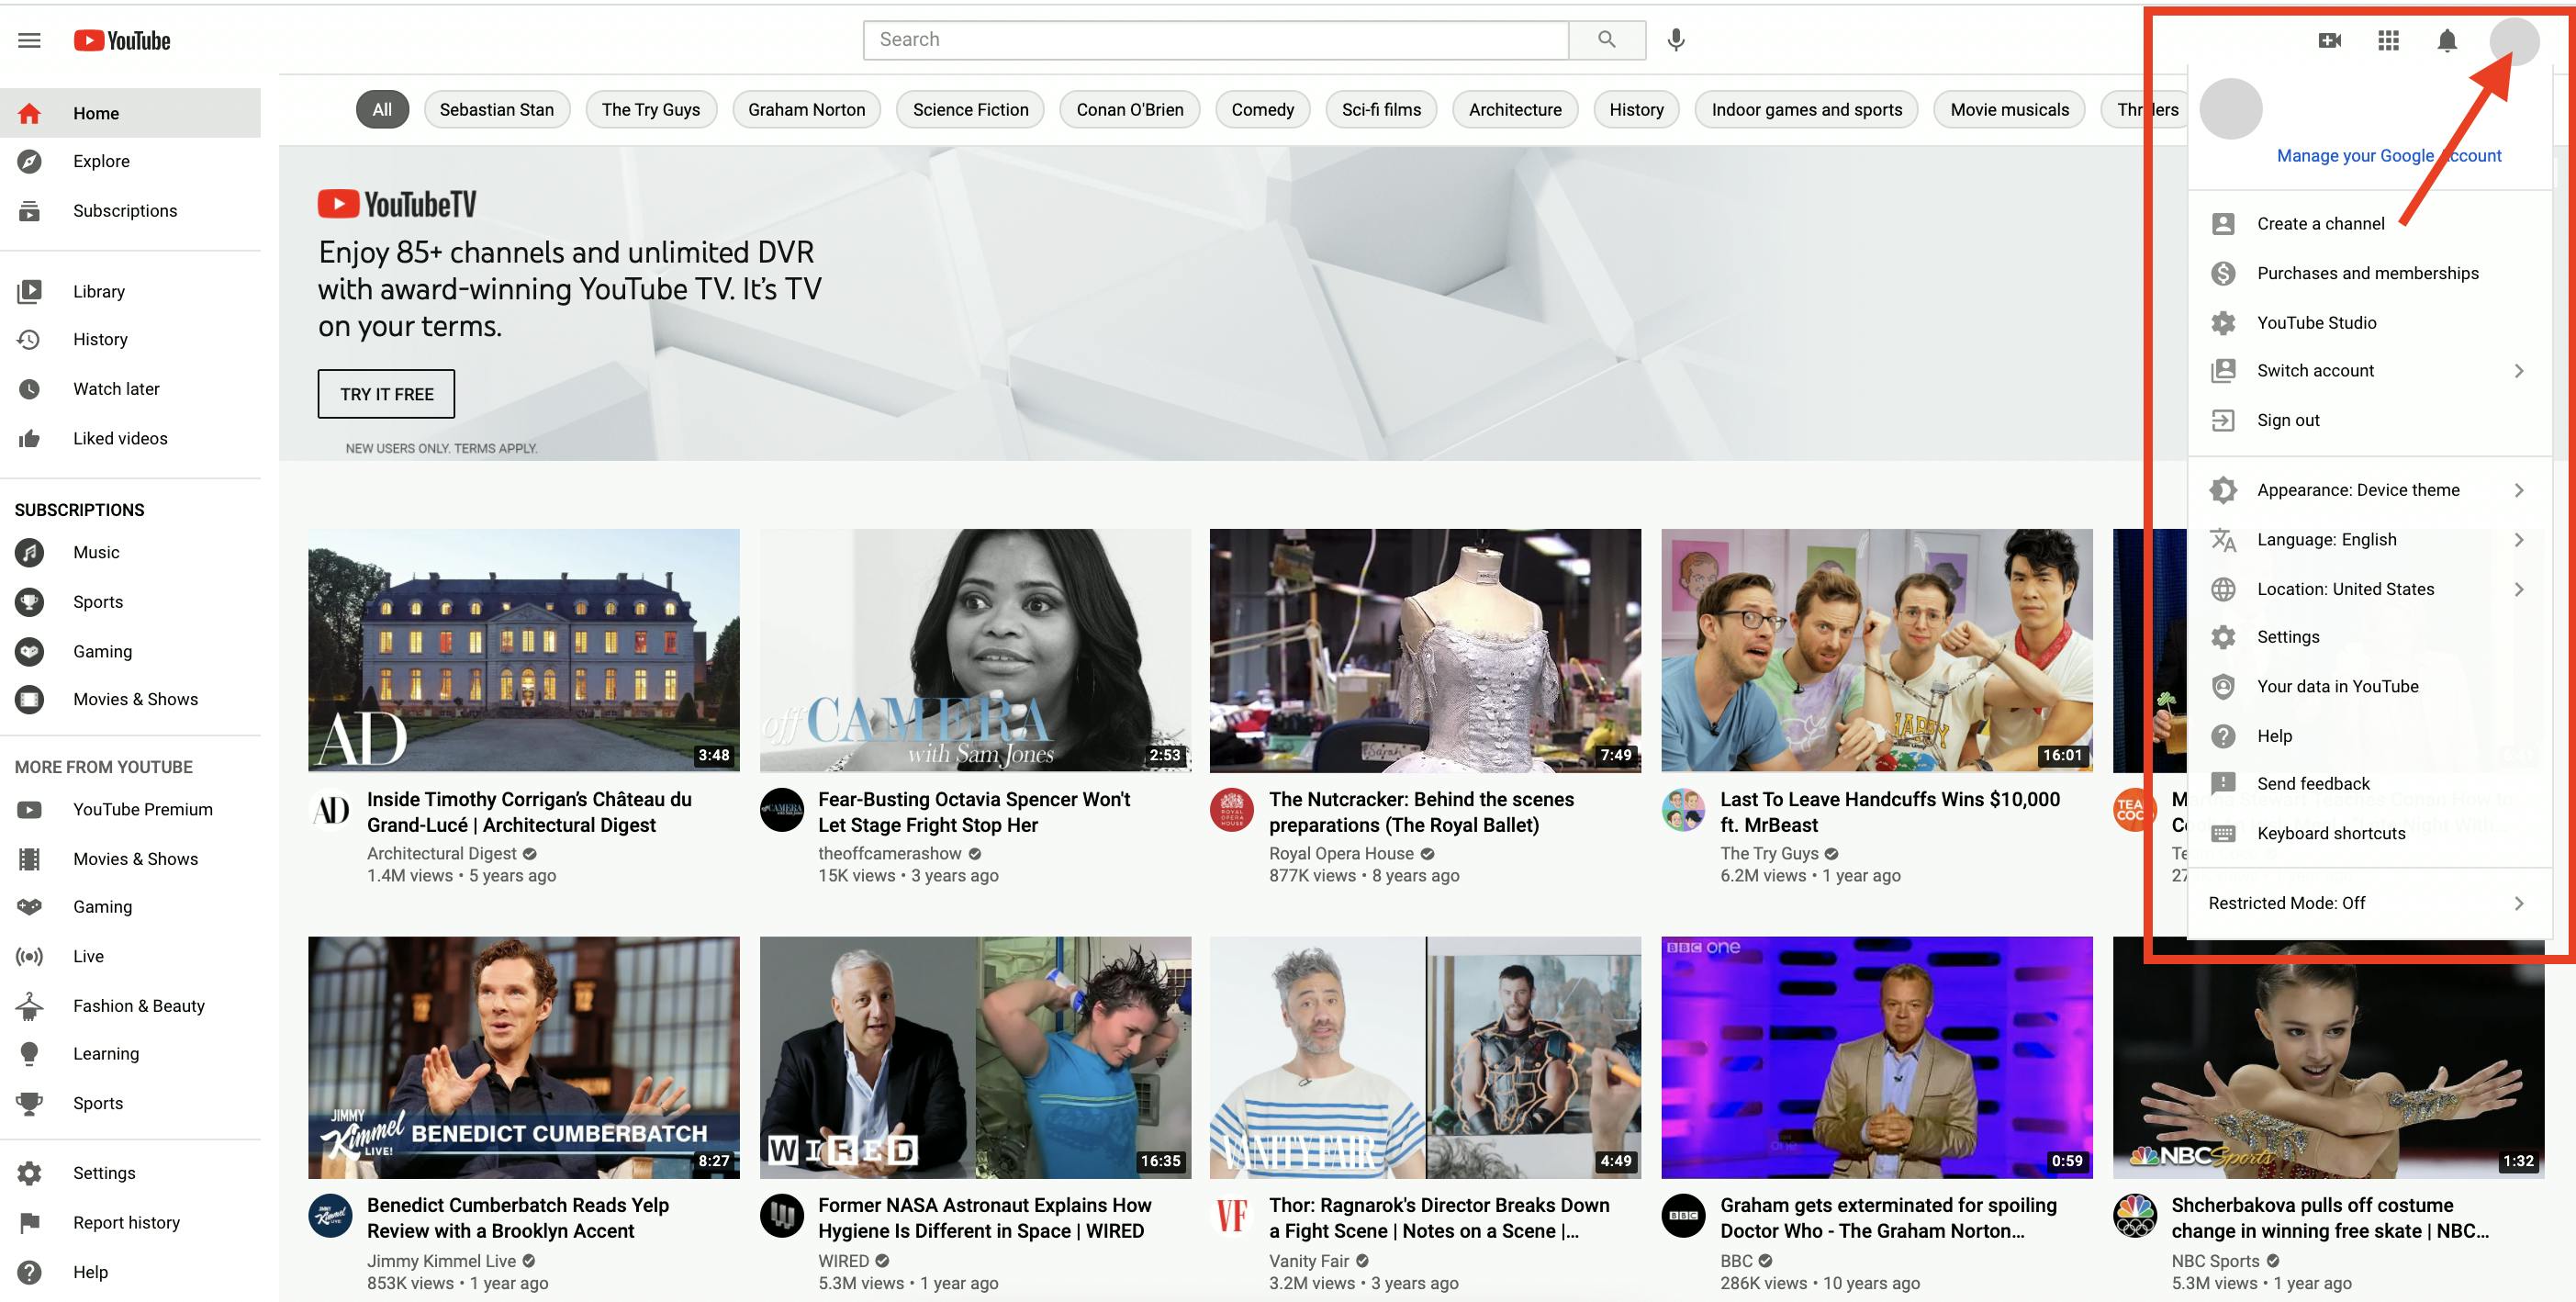2576x1302 pixels.
Task: Open the hamburger guide menu
Action: (x=30, y=40)
